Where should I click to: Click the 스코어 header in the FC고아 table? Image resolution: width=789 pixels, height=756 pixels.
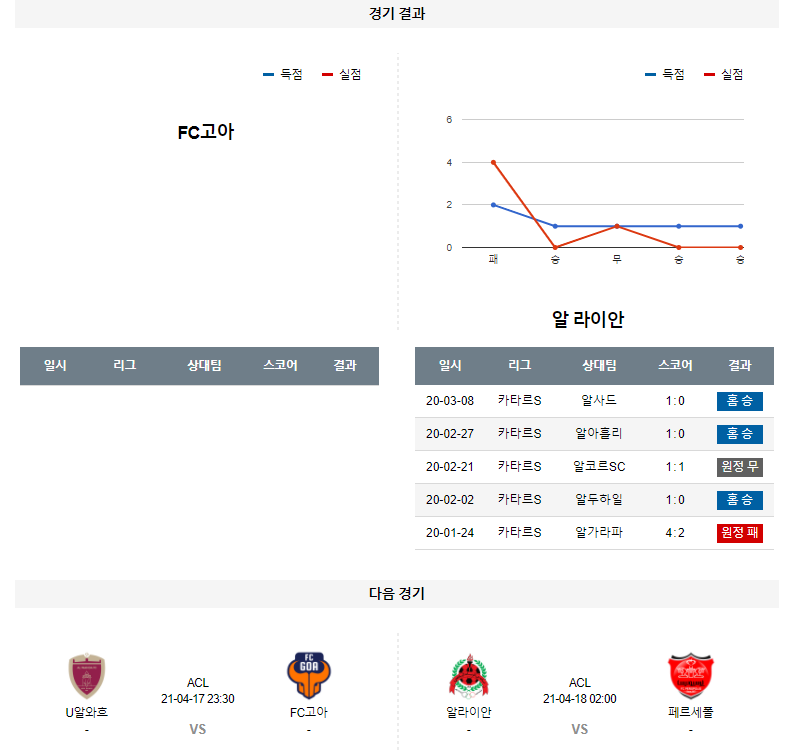(280, 366)
